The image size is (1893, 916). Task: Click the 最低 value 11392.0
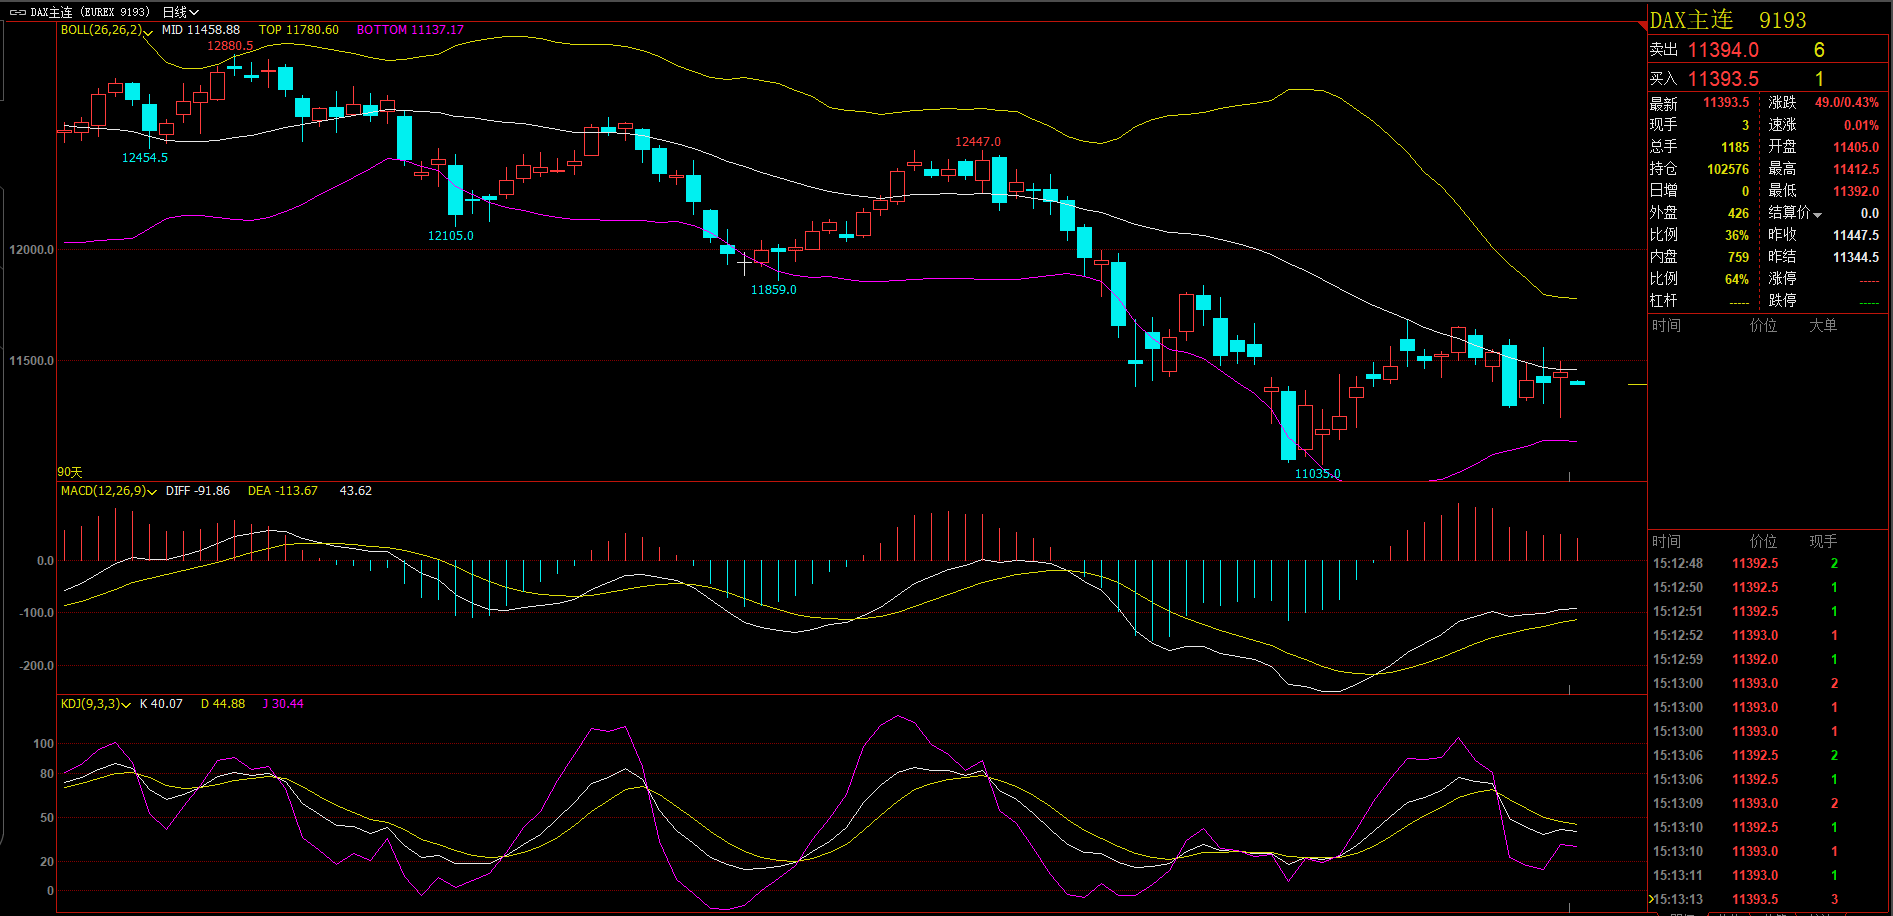[x=1856, y=191]
